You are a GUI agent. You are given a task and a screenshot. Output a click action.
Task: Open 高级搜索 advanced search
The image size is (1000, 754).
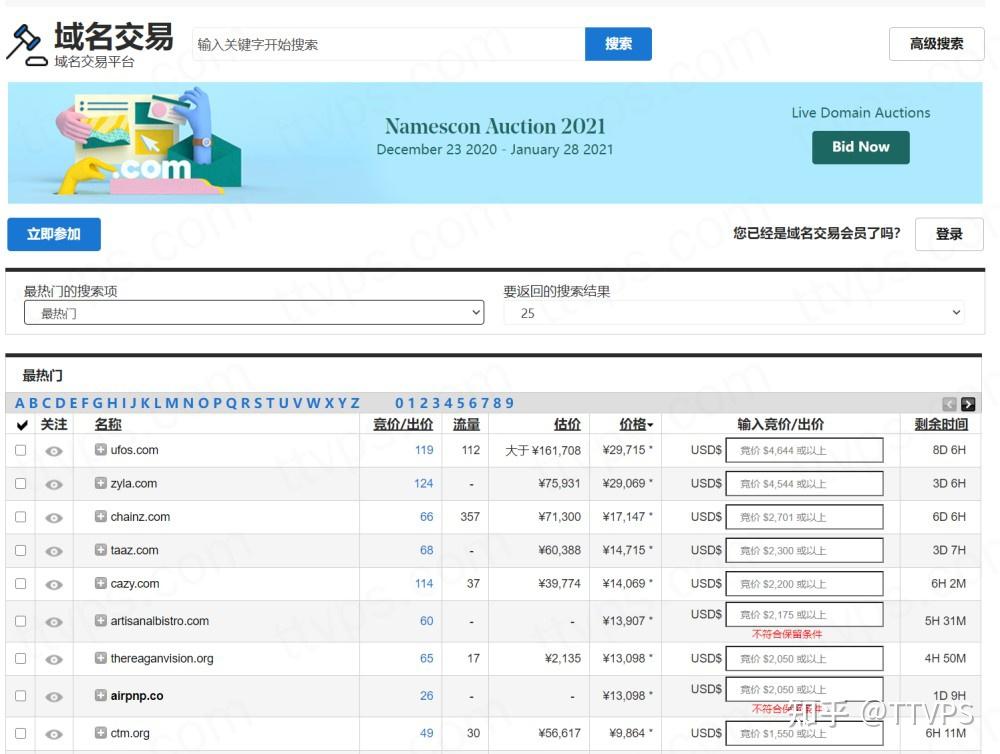pyautogui.click(x=936, y=44)
